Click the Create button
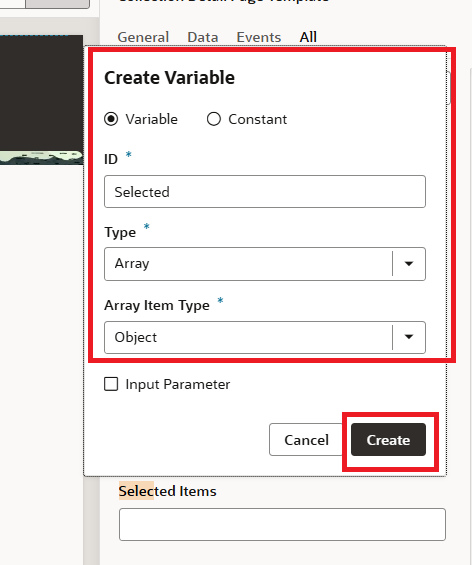The image size is (472, 565). 388,440
